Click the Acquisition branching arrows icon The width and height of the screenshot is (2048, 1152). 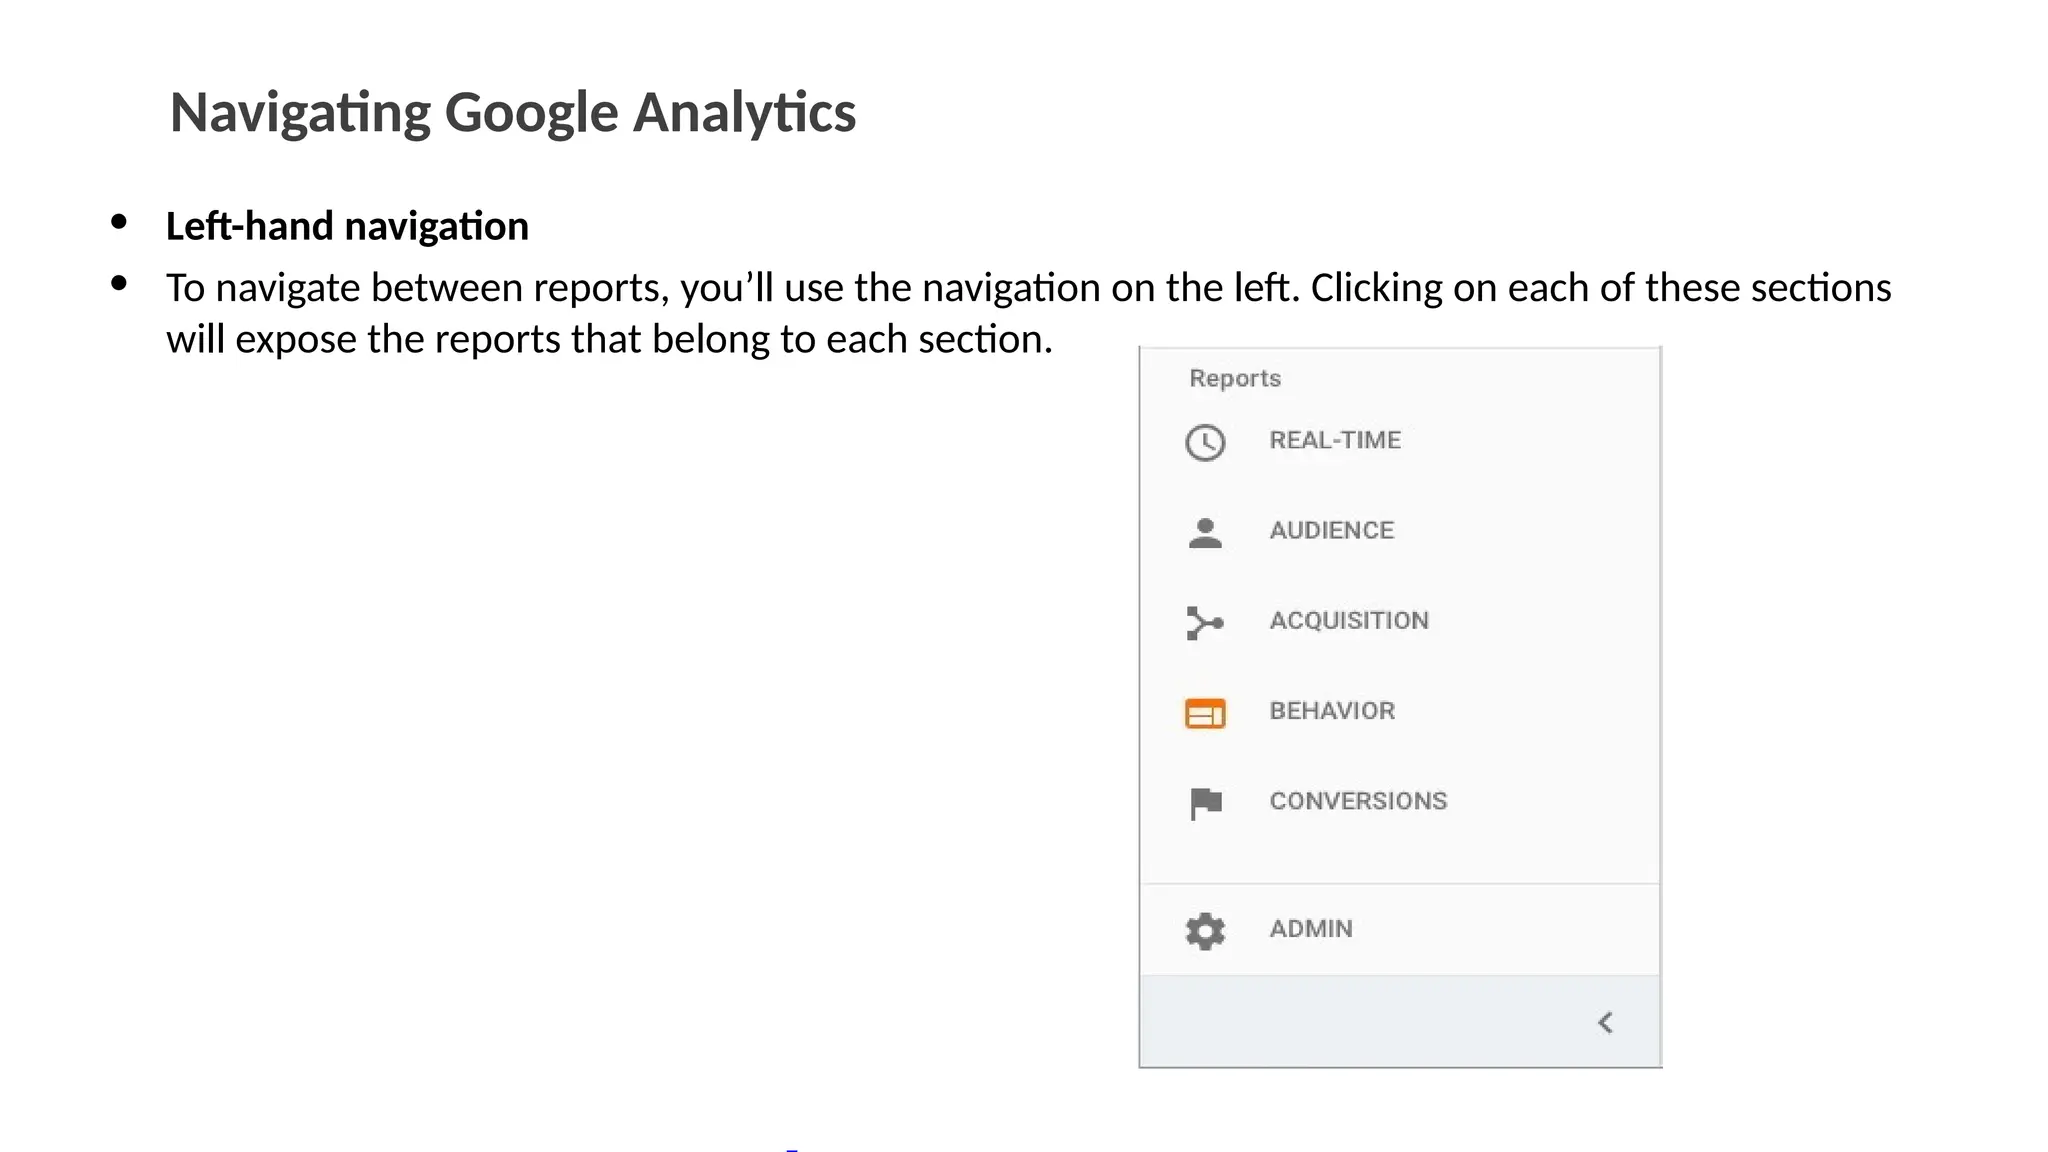[1205, 623]
